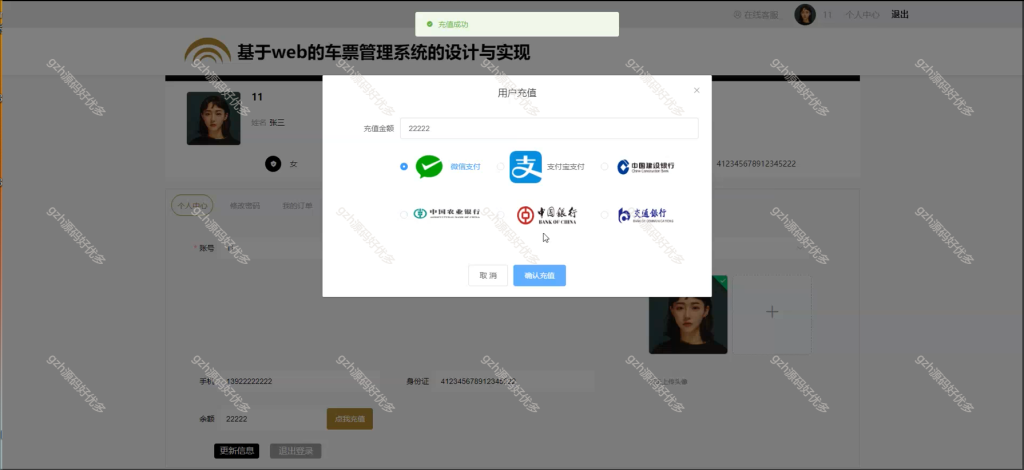Click the 充值成功 success message icon
This screenshot has height=470, width=1024.
pos(430,24)
